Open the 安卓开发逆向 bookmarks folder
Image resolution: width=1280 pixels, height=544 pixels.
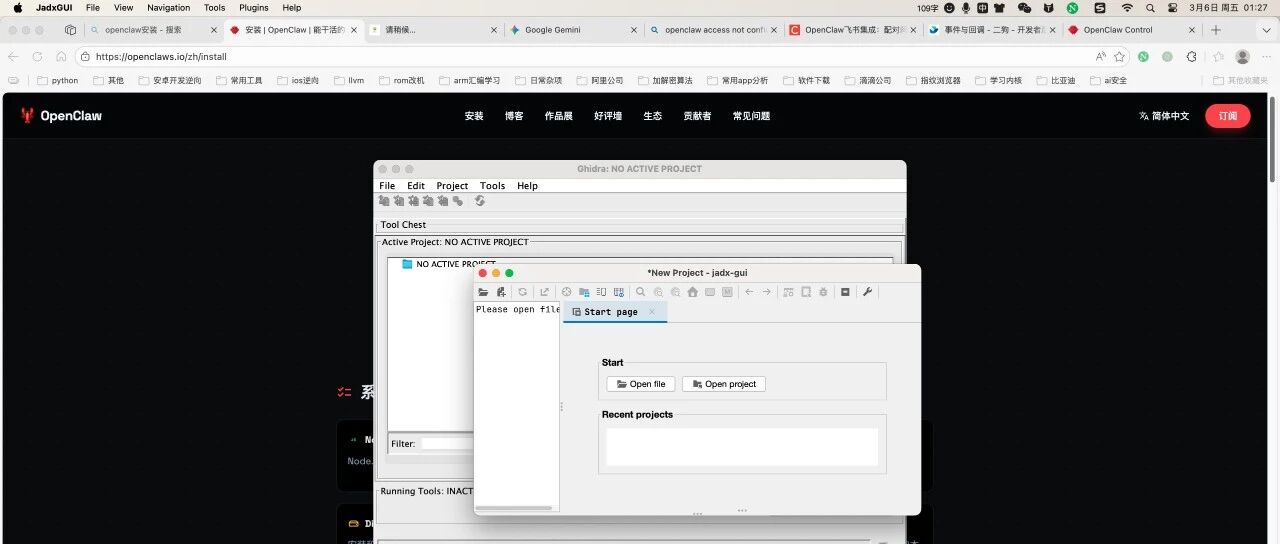click(x=170, y=80)
